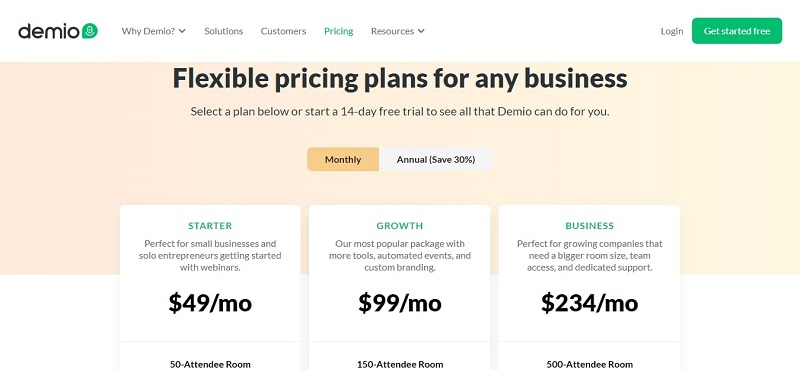Expand the Resources chevron

click(421, 31)
